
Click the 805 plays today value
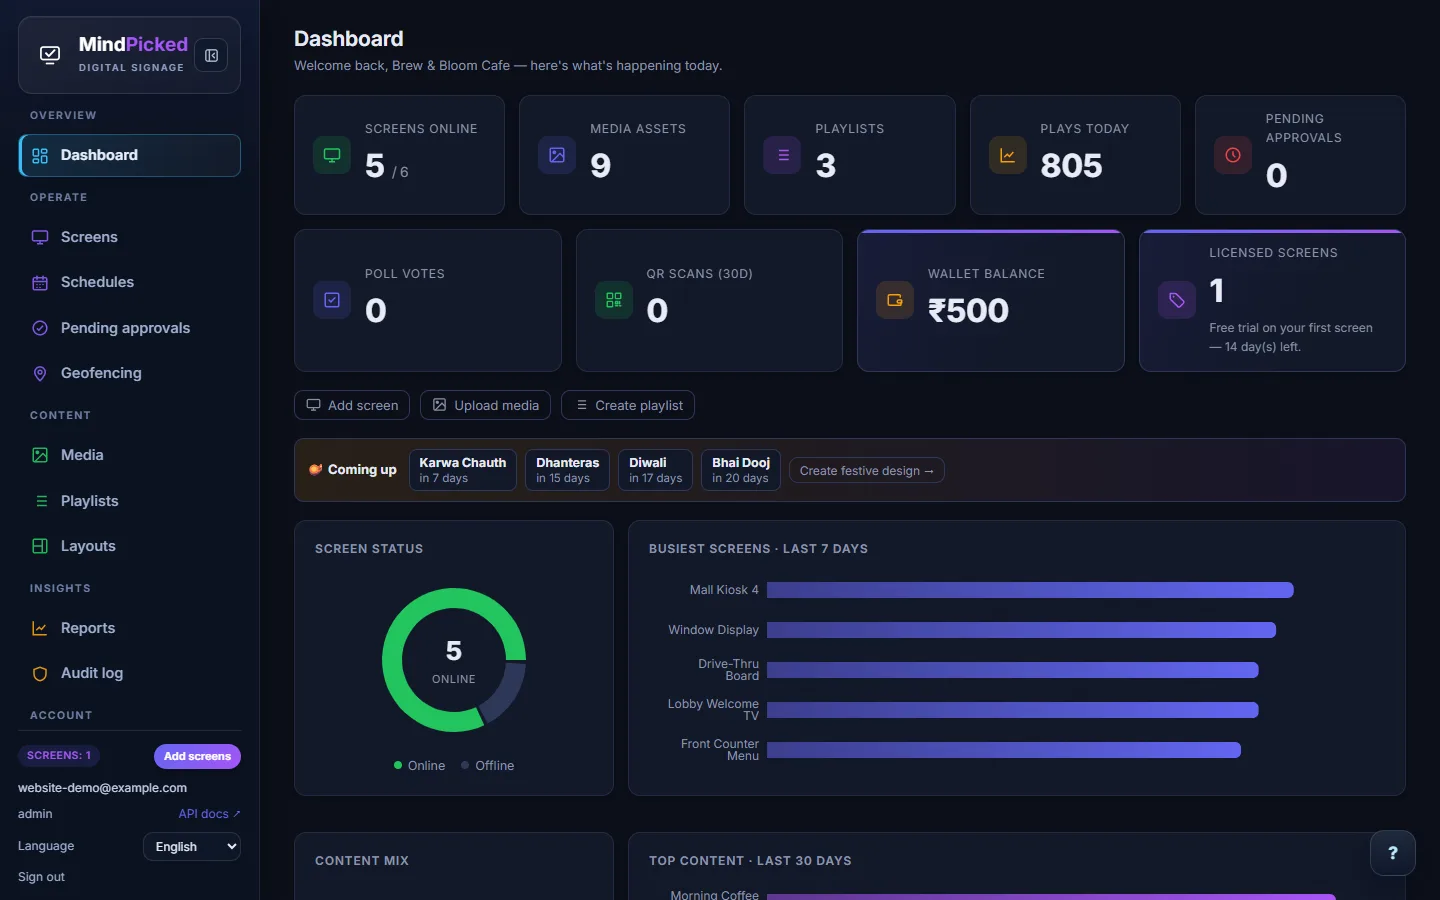point(1071,166)
